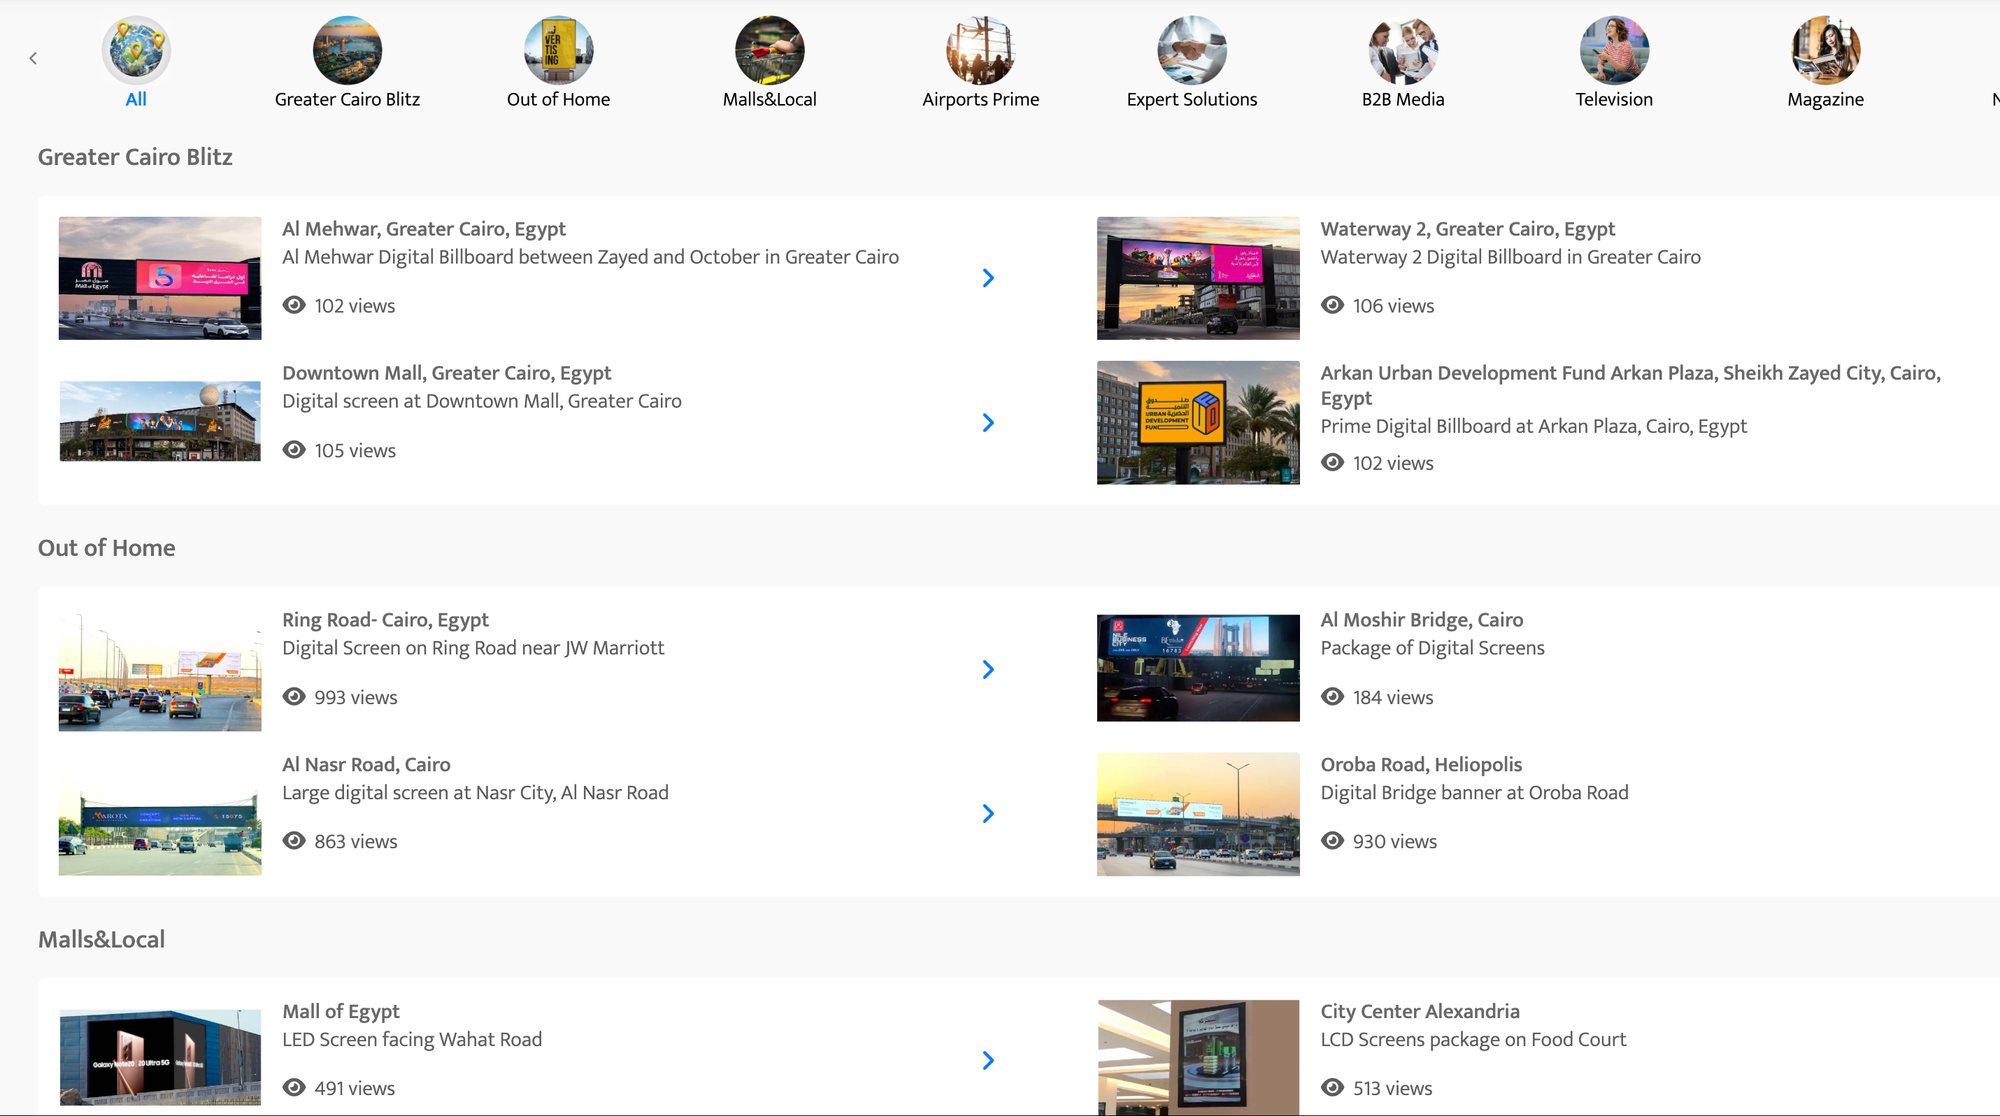The image size is (2000, 1116).
Task: Choose the Airports Prime category icon
Action: (x=980, y=51)
